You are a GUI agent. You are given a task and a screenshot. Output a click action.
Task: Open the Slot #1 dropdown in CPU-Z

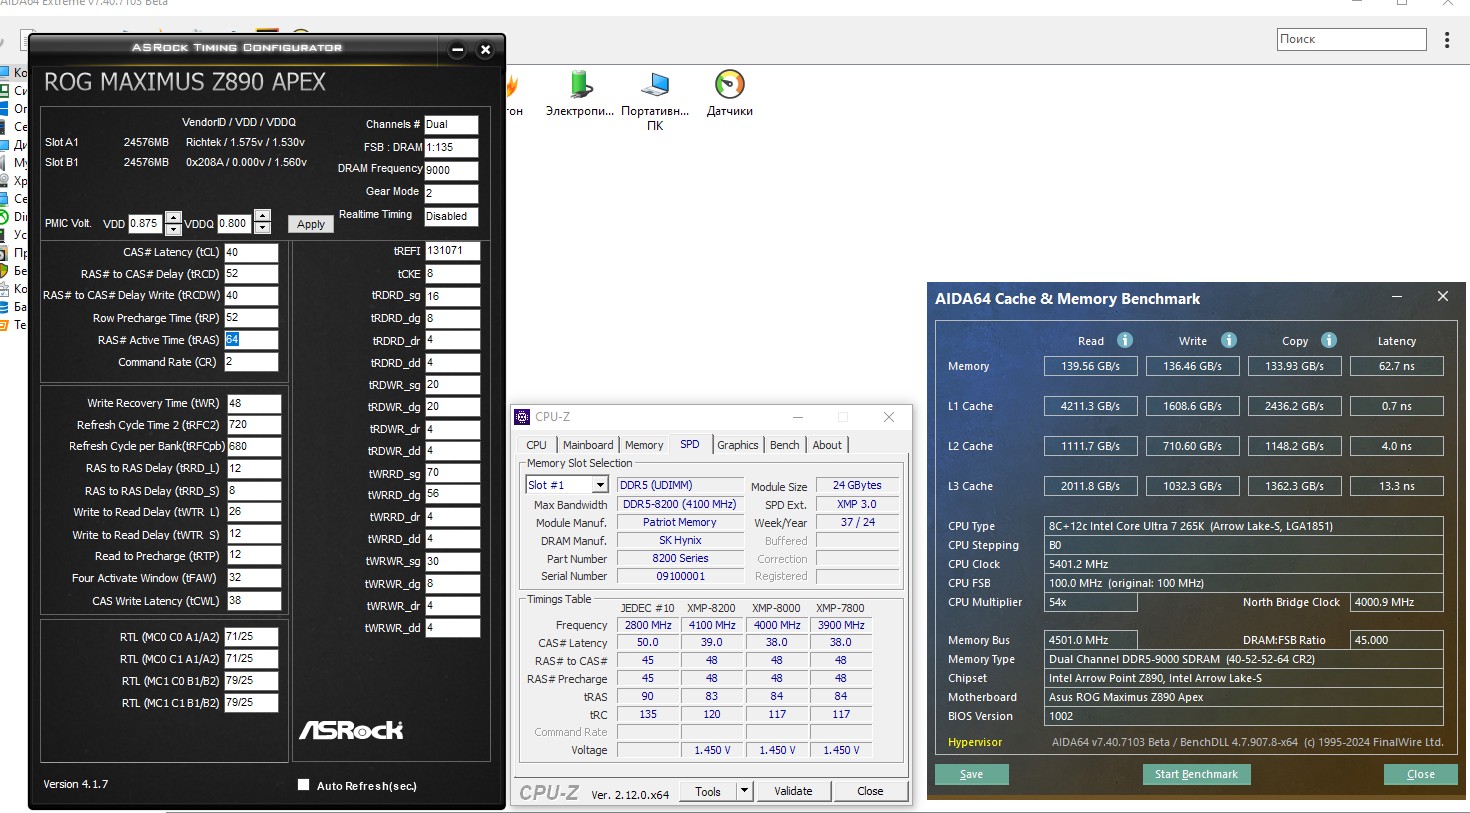[600, 485]
